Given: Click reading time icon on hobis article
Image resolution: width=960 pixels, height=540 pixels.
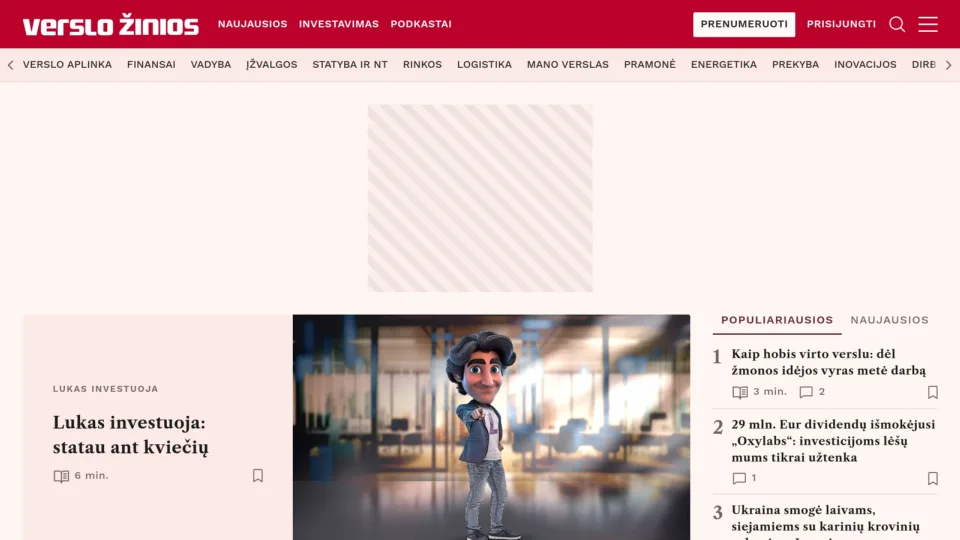Looking at the screenshot, I should (x=740, y=392).
